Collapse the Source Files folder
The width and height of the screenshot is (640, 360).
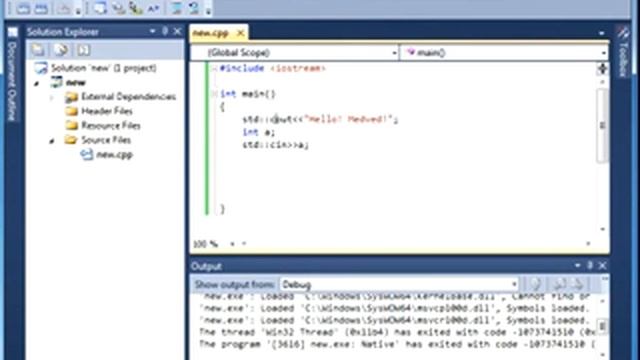(52, 141)
